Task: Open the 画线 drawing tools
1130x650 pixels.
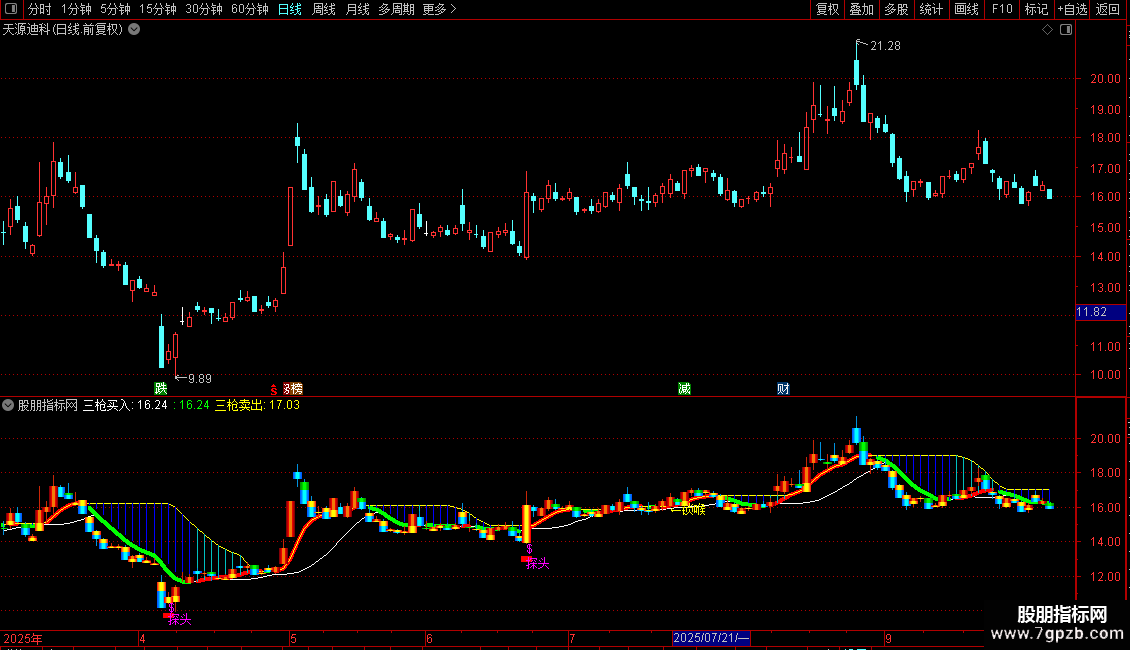Action: (966, 9)
